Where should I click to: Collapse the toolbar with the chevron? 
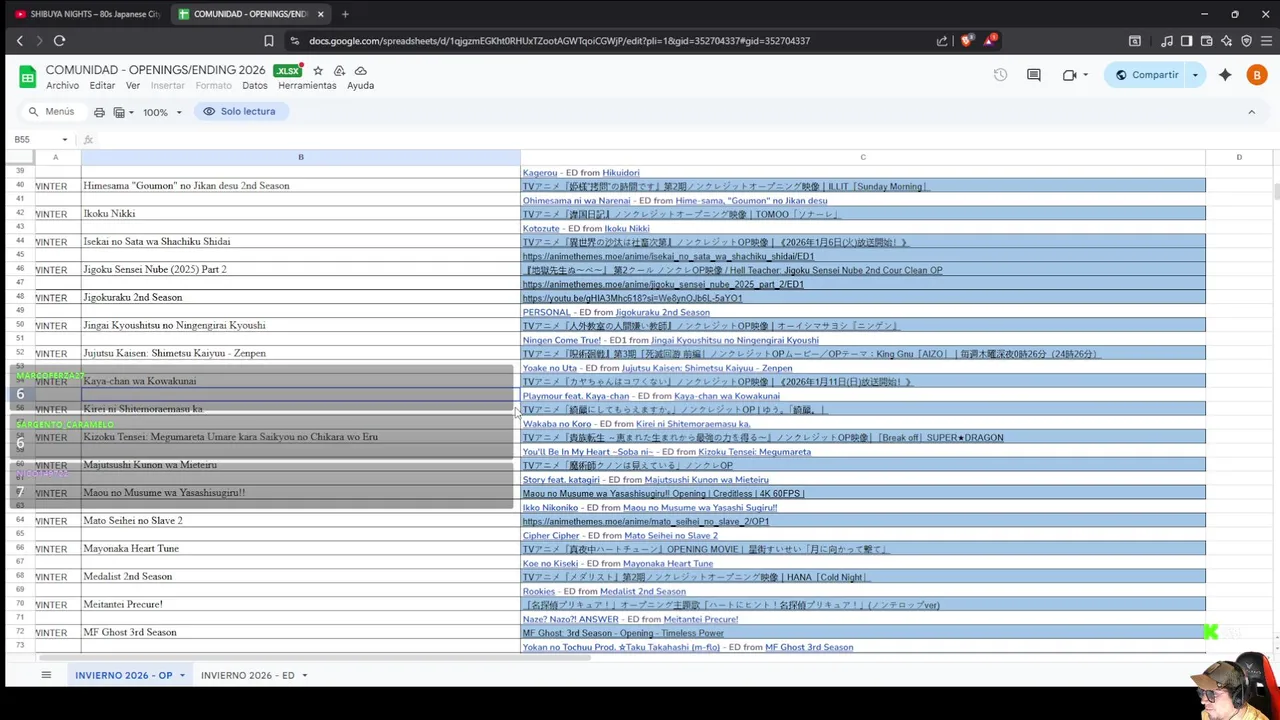tap(1251, 112)
